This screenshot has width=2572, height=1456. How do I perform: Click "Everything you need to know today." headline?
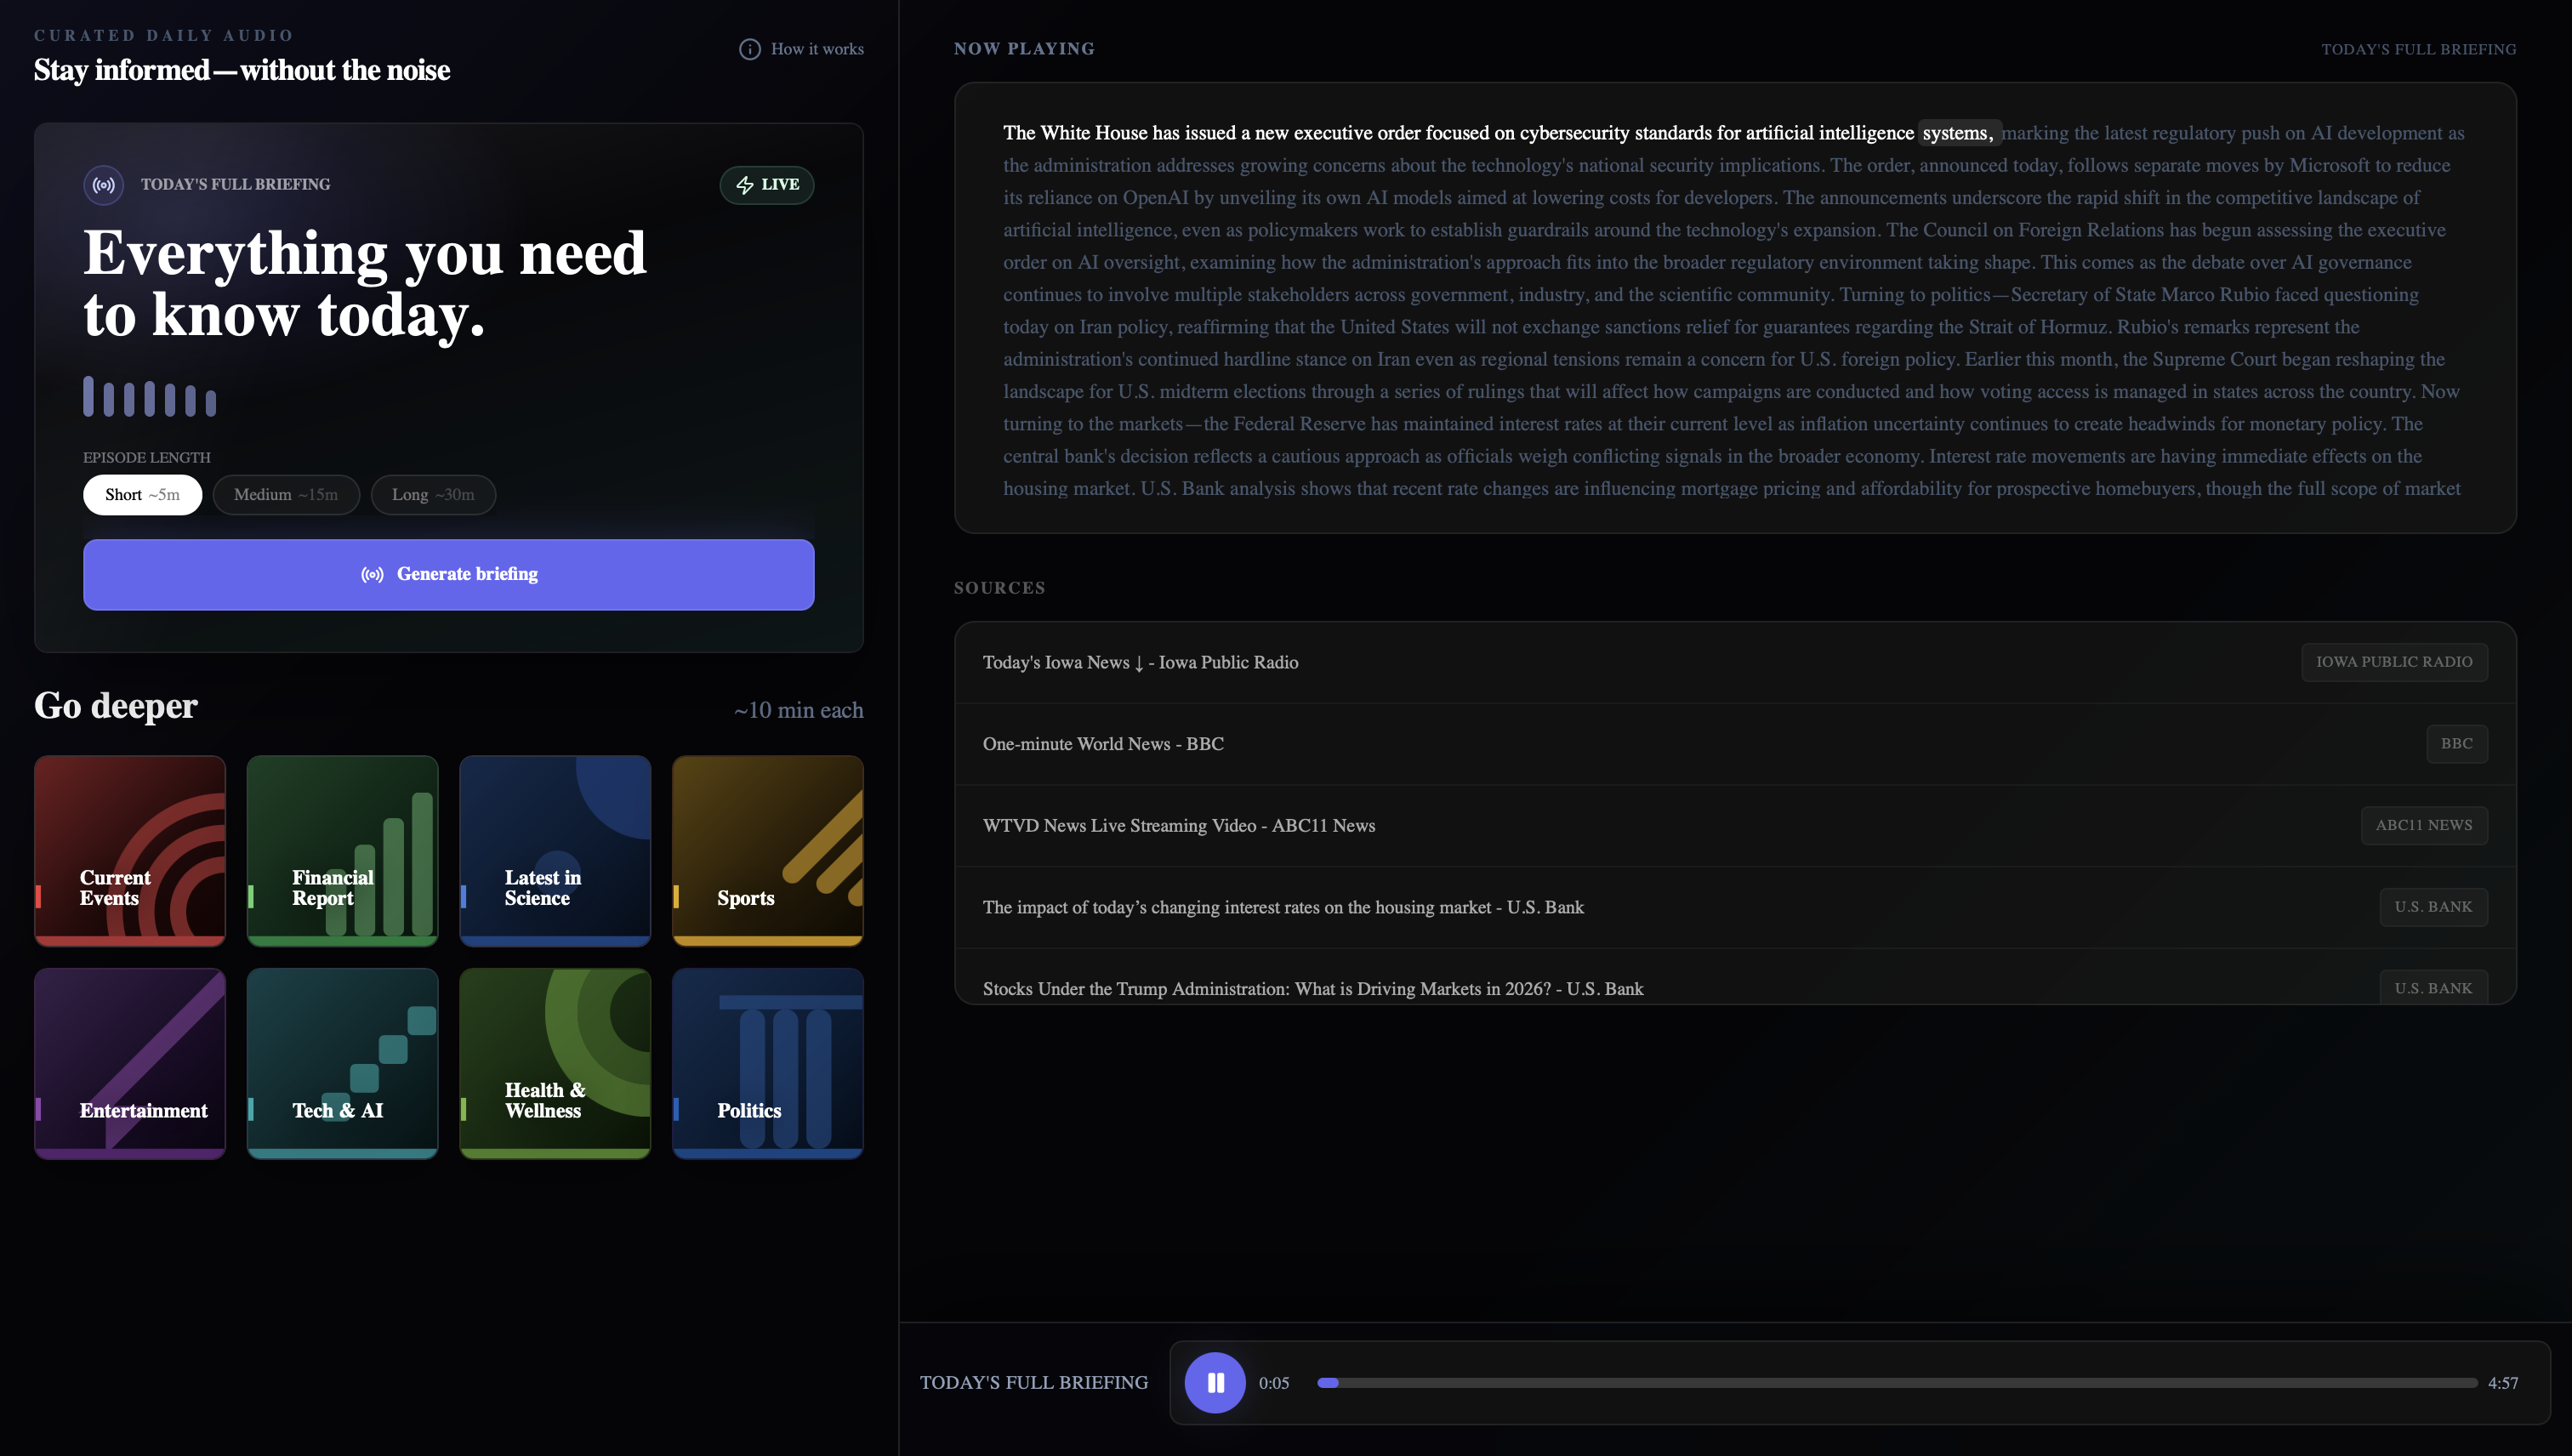click(x=365, y=284)
